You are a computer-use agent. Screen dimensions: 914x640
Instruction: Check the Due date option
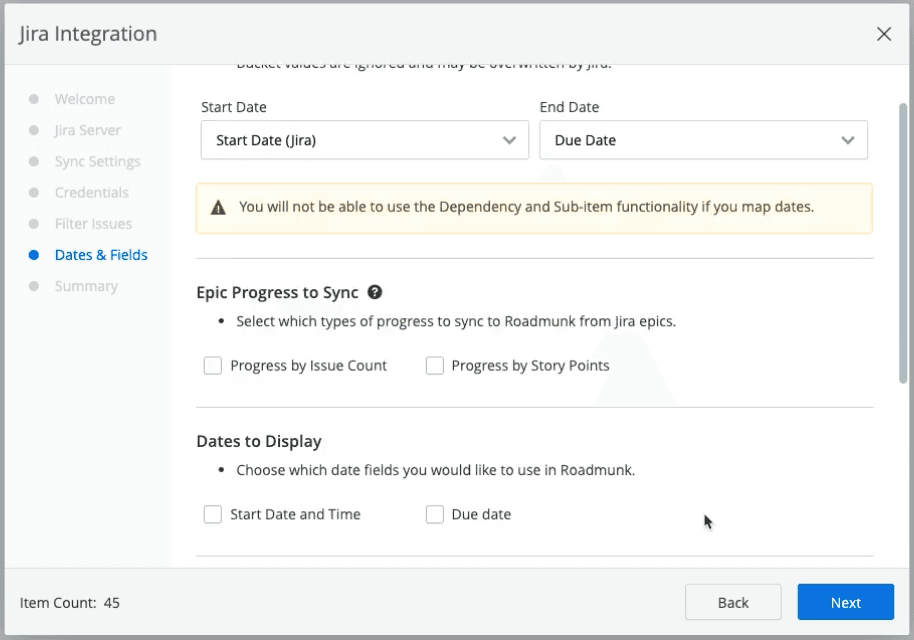pos(434,513)
